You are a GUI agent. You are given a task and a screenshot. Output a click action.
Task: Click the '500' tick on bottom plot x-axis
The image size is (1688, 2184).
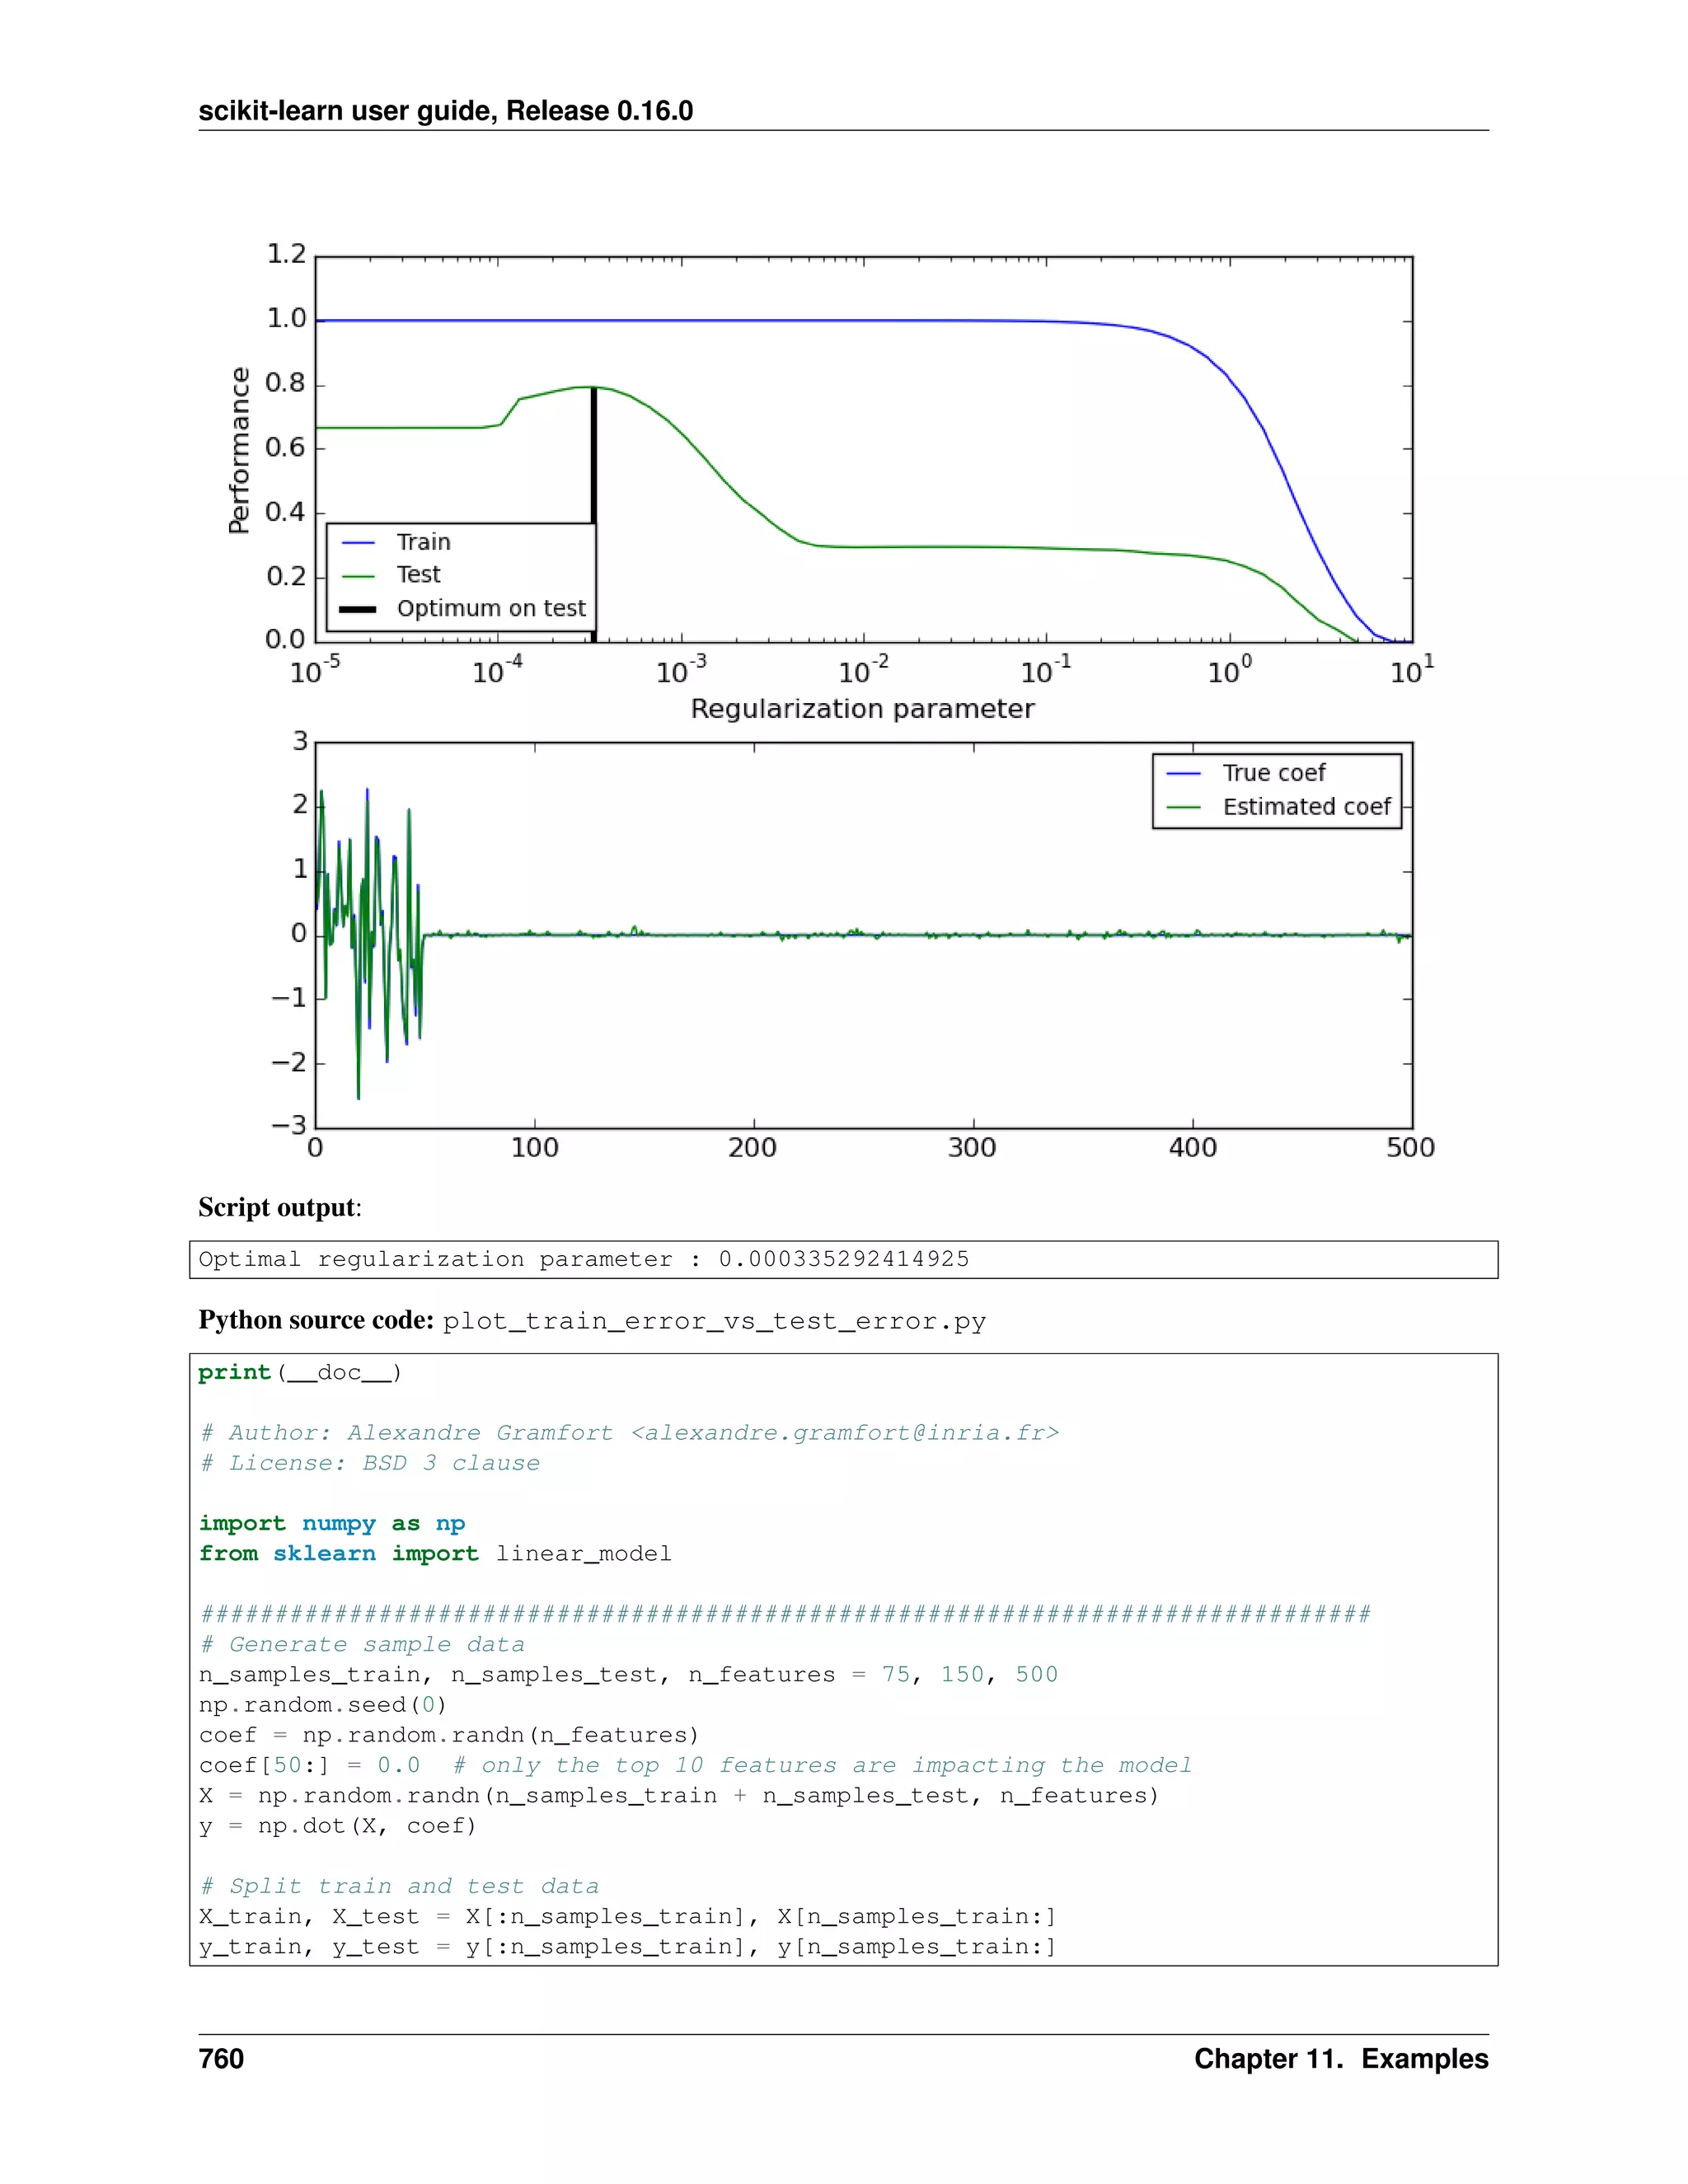[1410, 1148]
